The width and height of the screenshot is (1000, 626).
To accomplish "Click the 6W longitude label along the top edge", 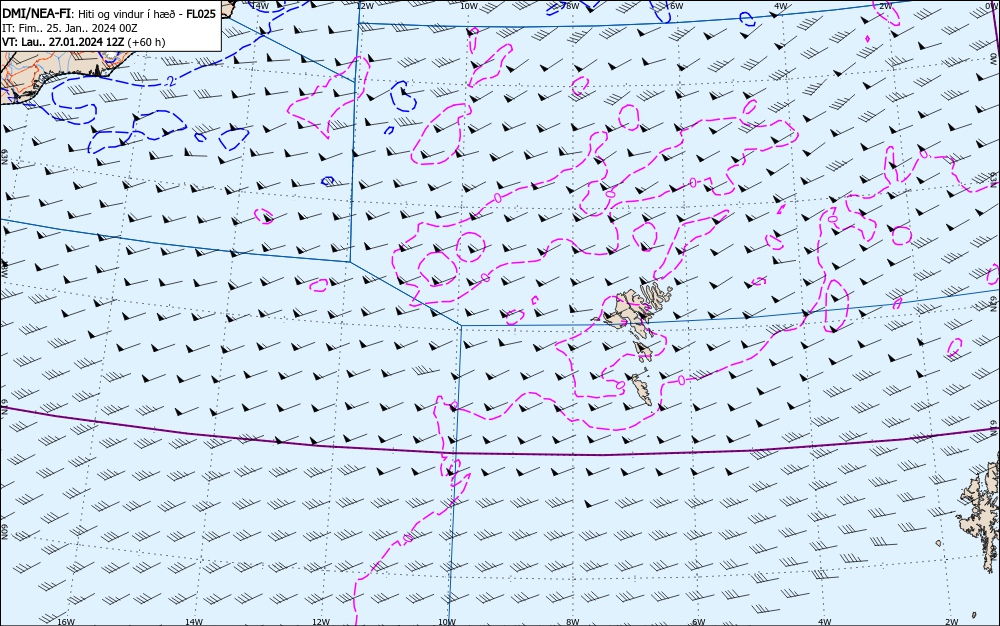I will 676,6.
